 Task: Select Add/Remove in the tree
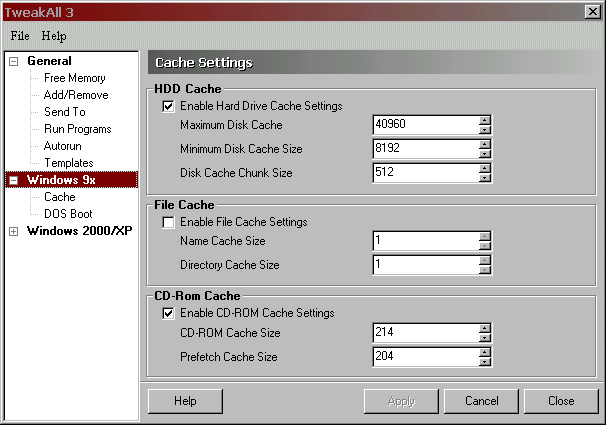76,95
